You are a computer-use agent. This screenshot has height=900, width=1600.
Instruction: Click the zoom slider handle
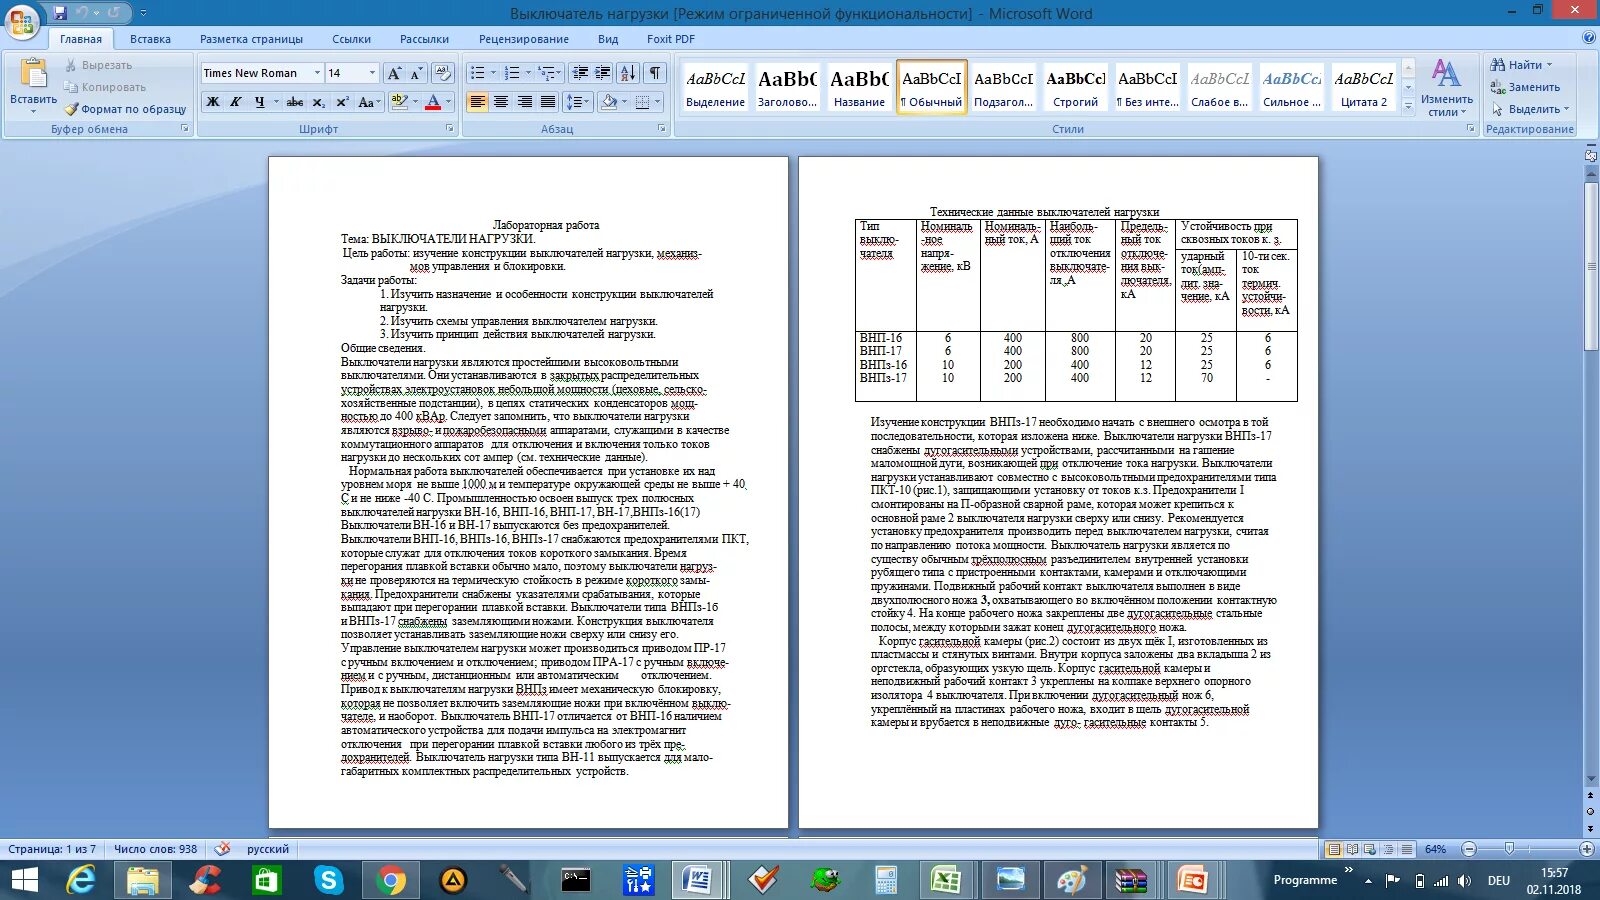coord(1509,849)
